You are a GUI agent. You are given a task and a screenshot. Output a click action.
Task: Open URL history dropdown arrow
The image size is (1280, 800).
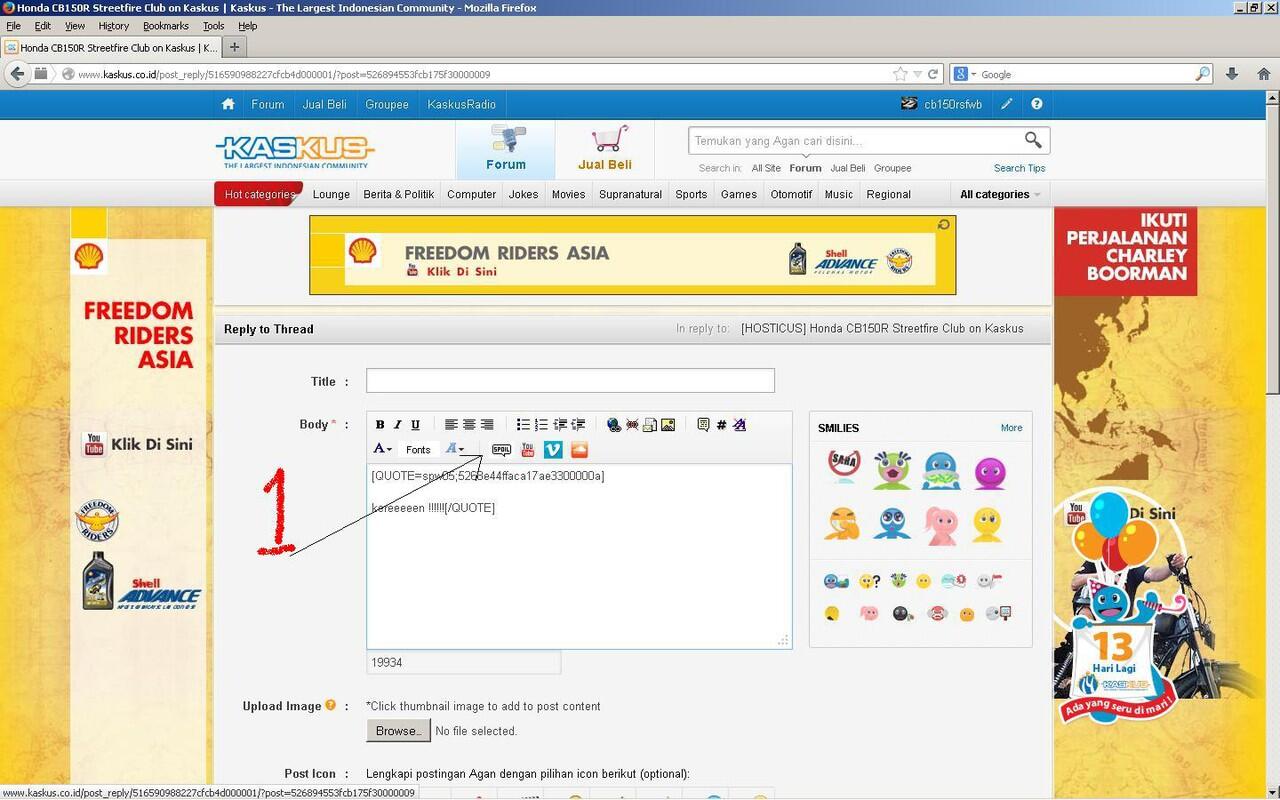click(x=917, y=74)
